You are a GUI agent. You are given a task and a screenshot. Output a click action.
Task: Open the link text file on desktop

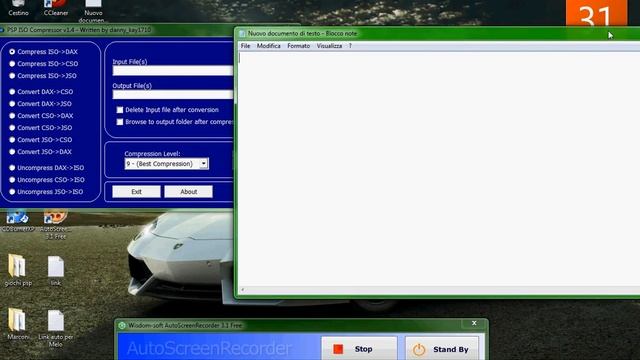56,271
